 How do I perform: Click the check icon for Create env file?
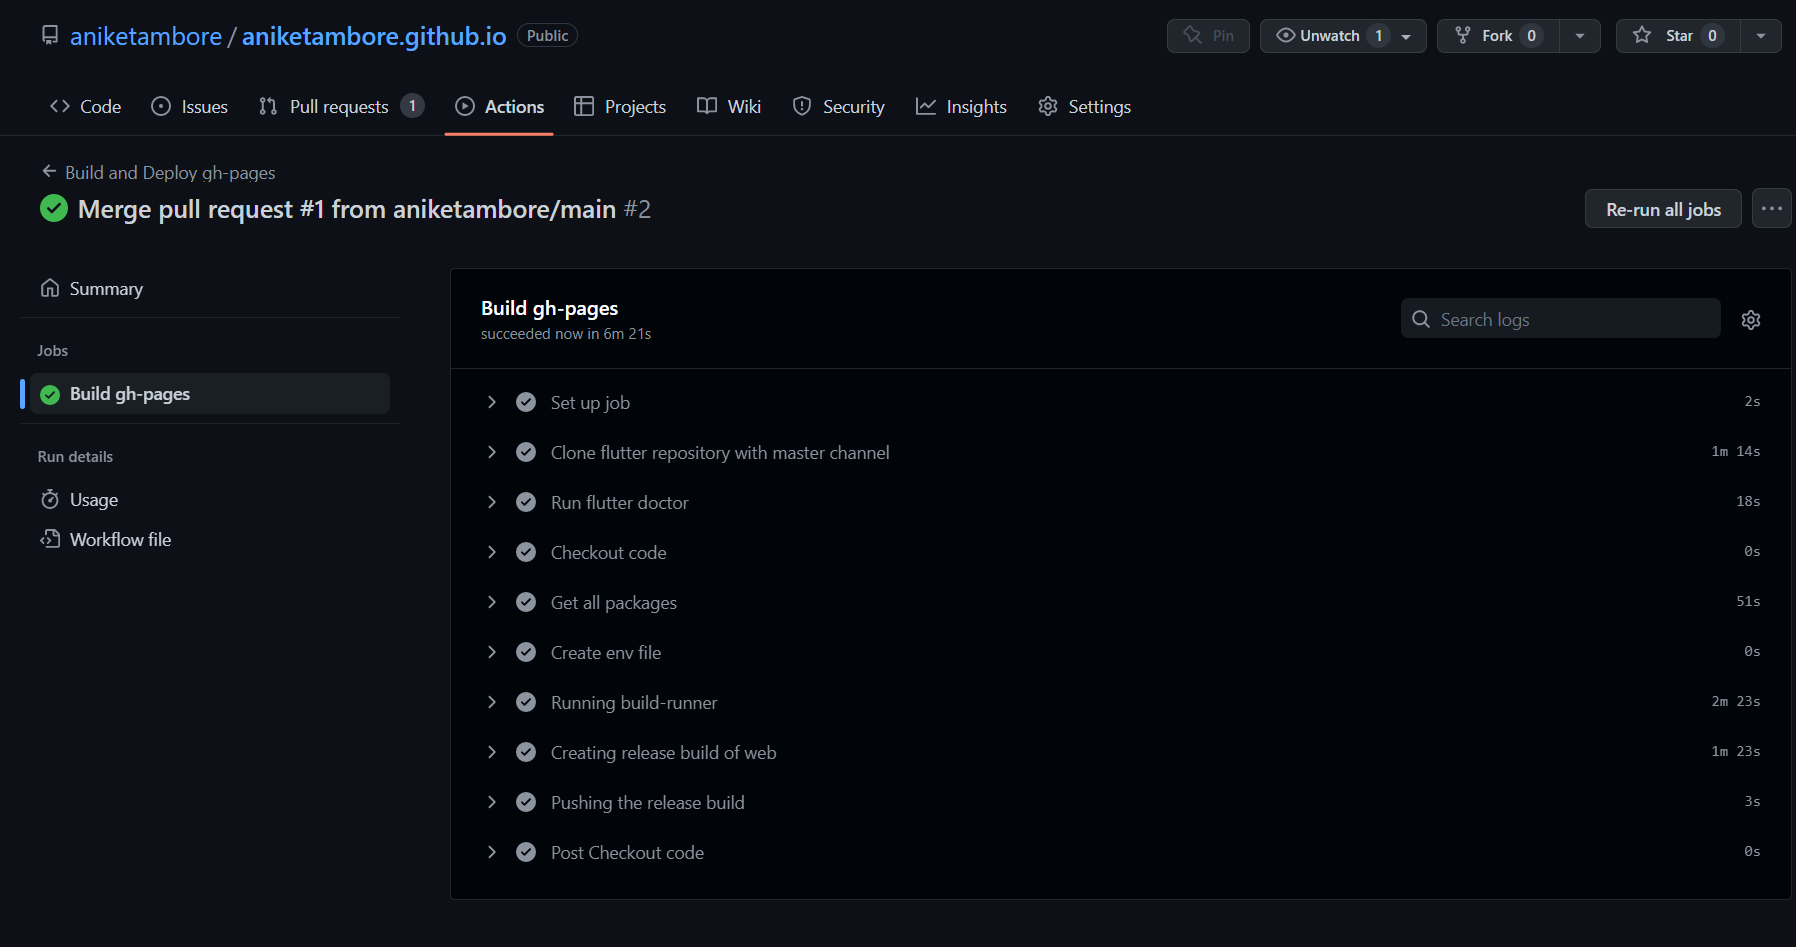pyautogui.click(x=526, y=652)
